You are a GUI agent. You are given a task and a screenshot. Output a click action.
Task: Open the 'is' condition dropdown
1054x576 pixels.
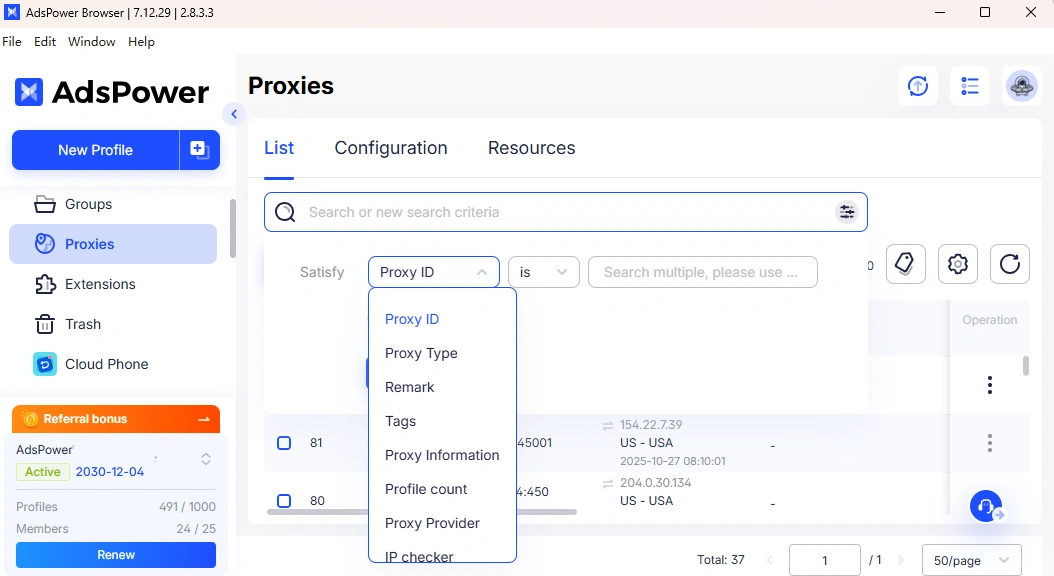click(543, 271)
